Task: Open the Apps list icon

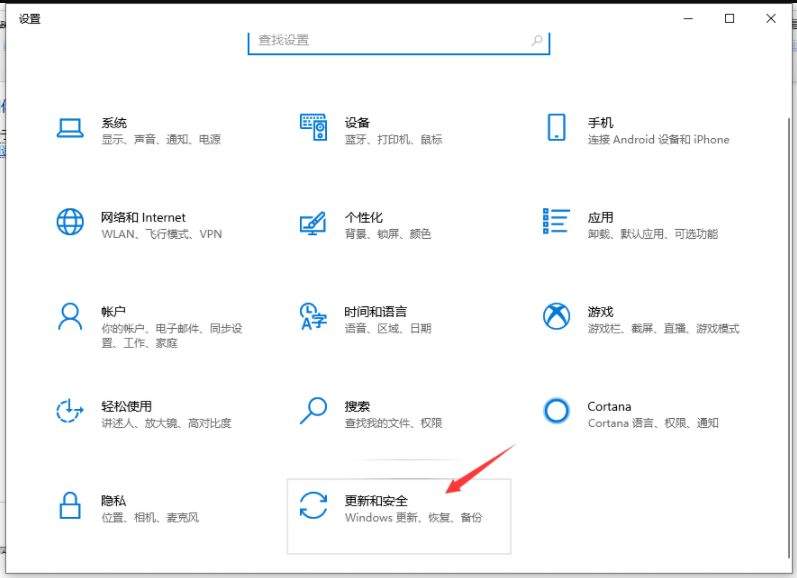Action: click(556, 222)
